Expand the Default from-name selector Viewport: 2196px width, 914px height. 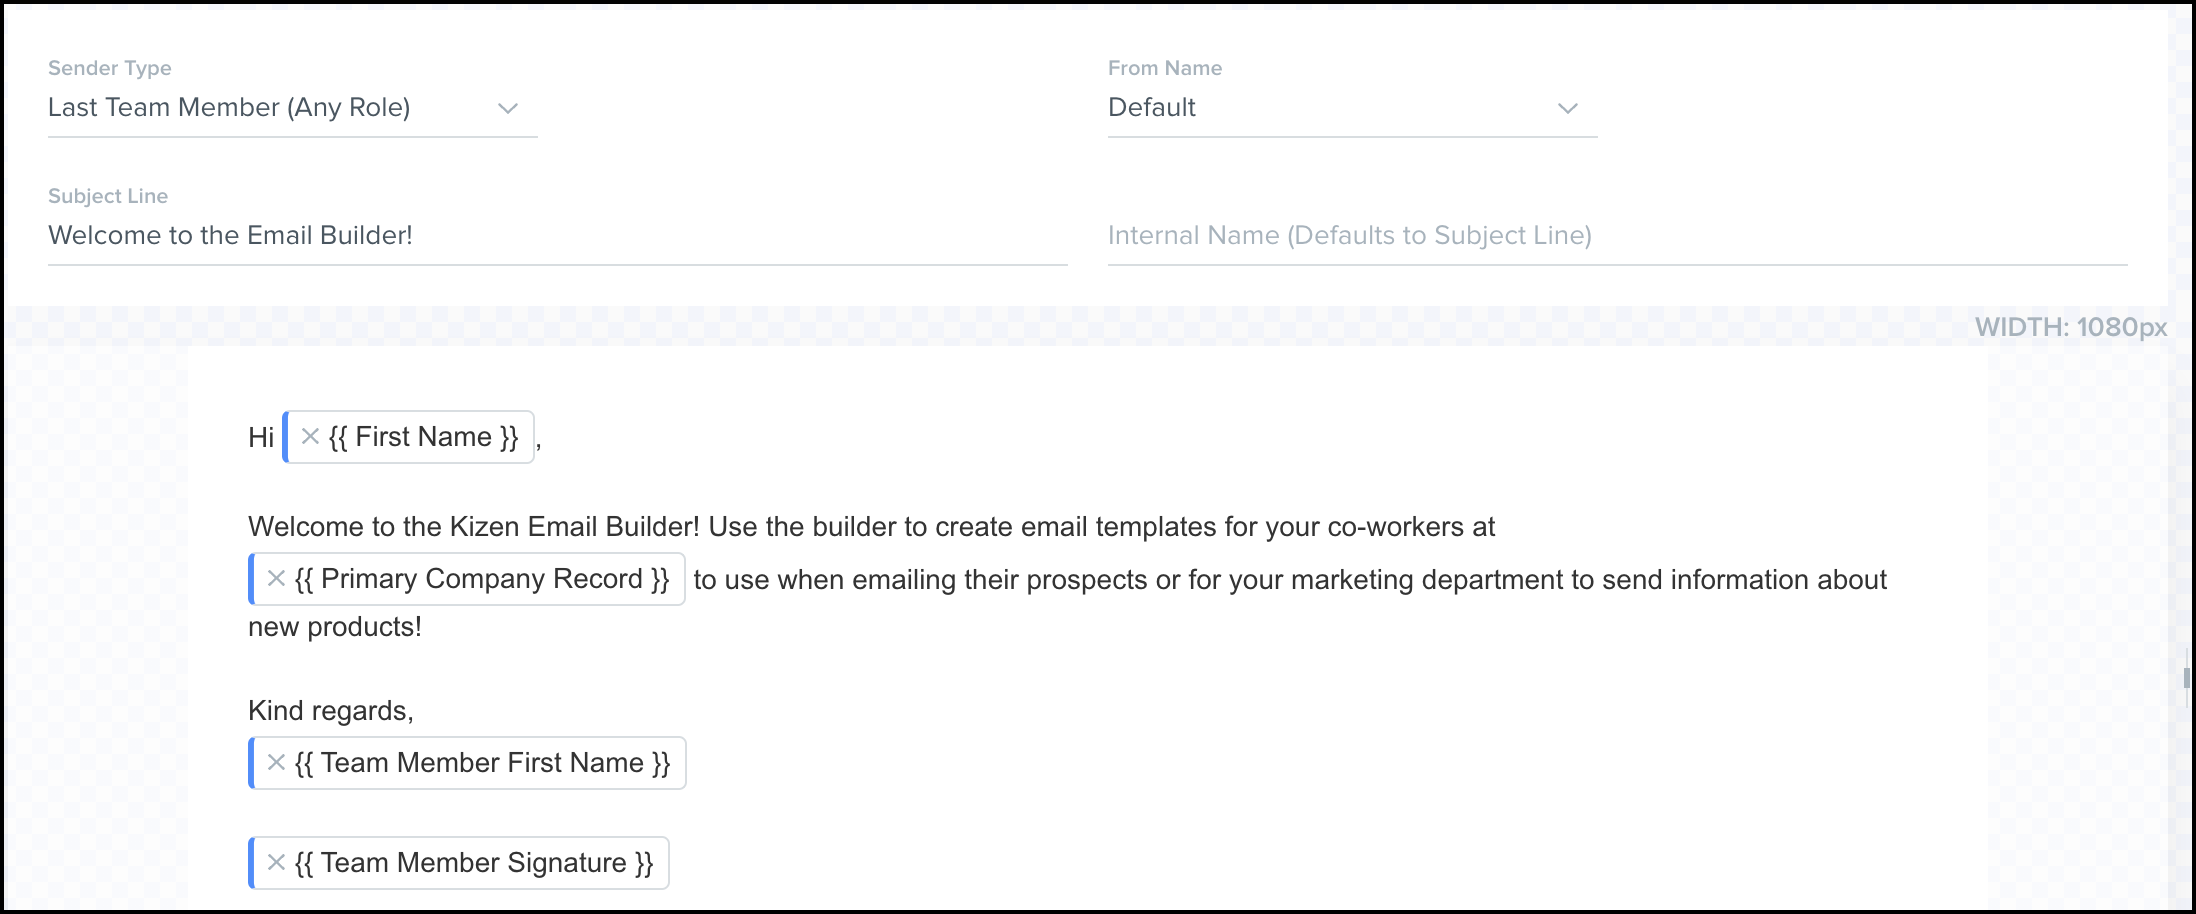[1350, 107]
